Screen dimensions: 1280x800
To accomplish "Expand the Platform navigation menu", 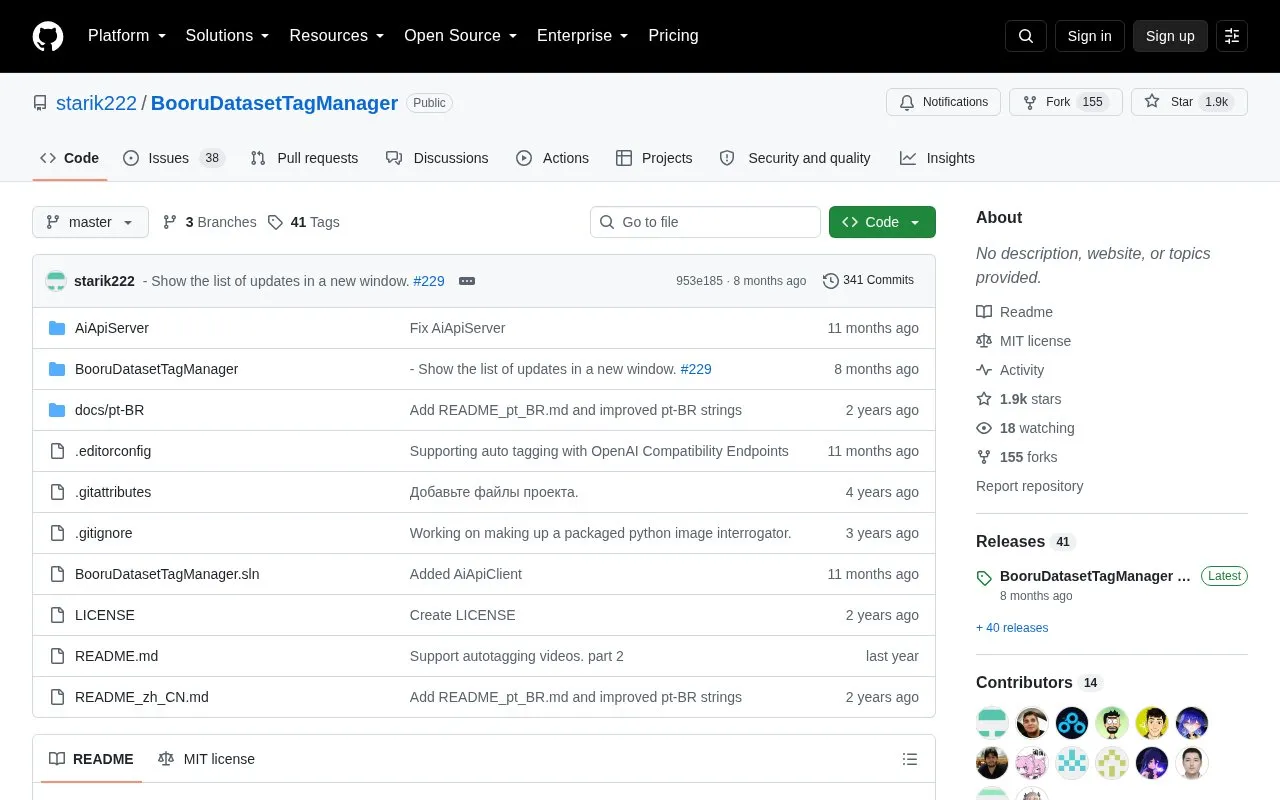I will (127, 36).
